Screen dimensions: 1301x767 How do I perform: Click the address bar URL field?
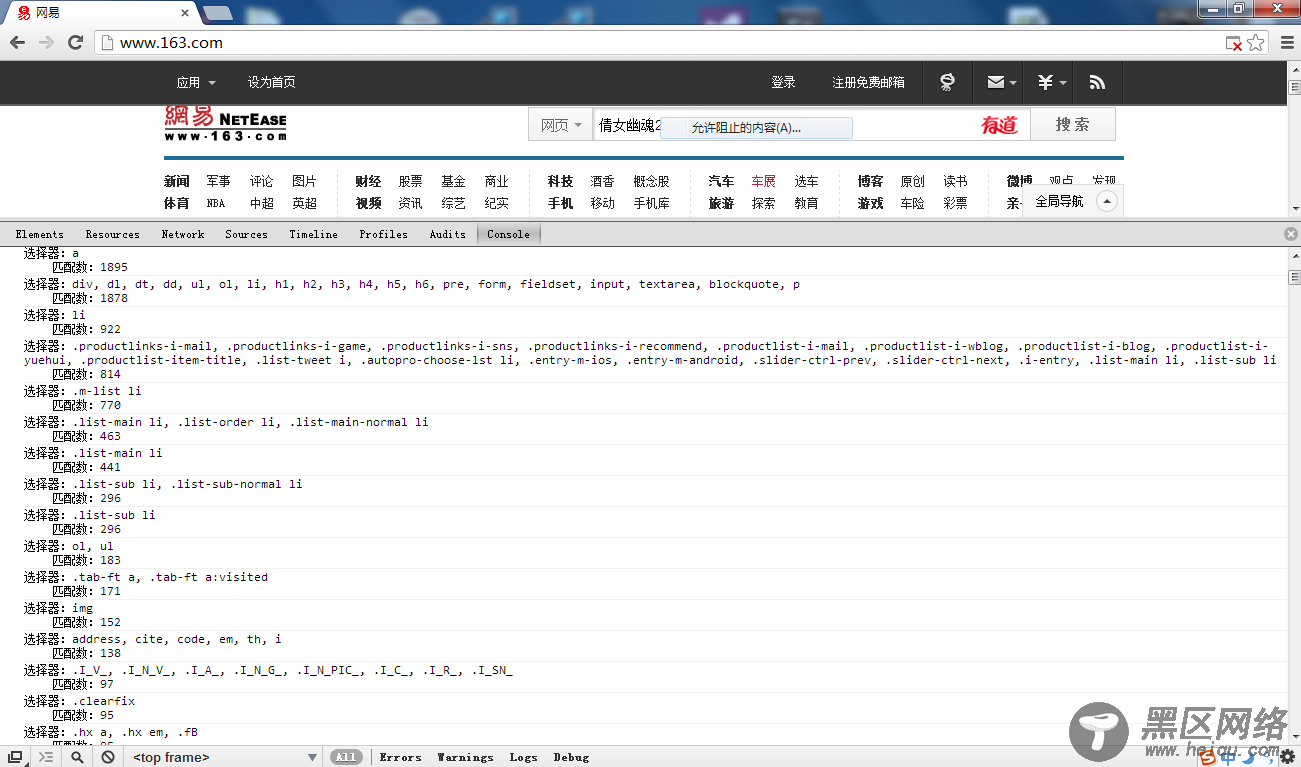coord(660,43)
